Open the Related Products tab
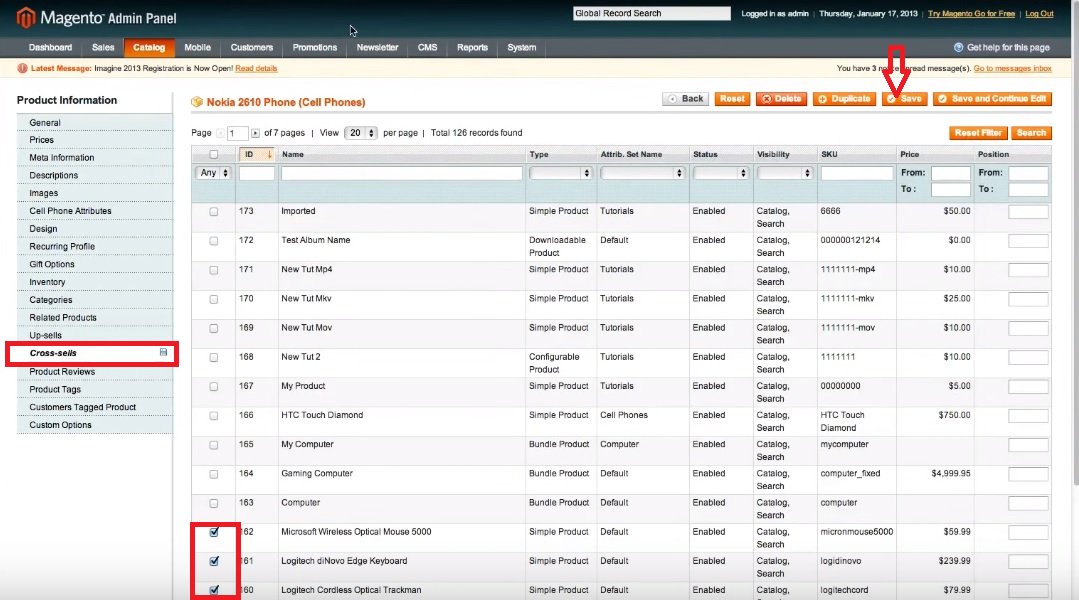 click(94, 318)
